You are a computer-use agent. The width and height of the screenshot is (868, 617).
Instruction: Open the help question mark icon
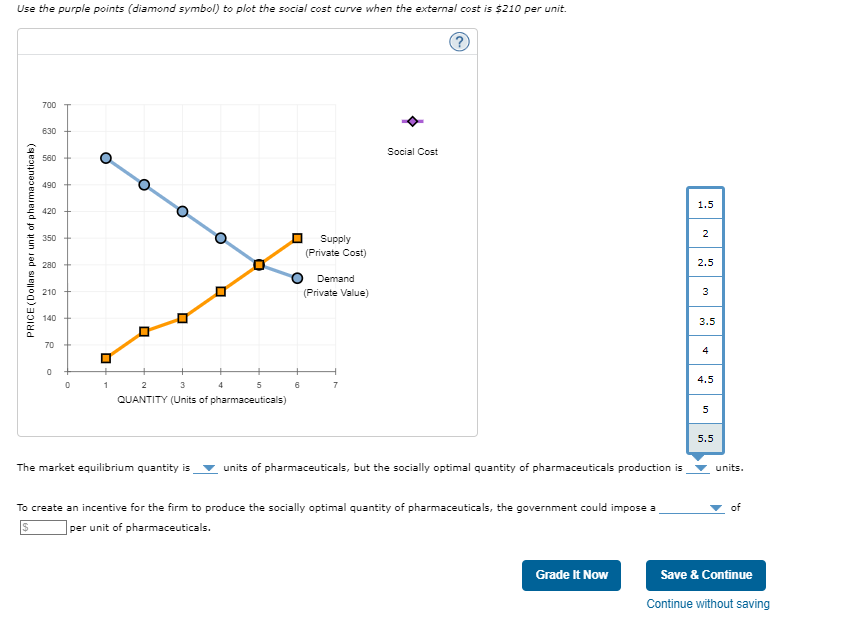459,40
